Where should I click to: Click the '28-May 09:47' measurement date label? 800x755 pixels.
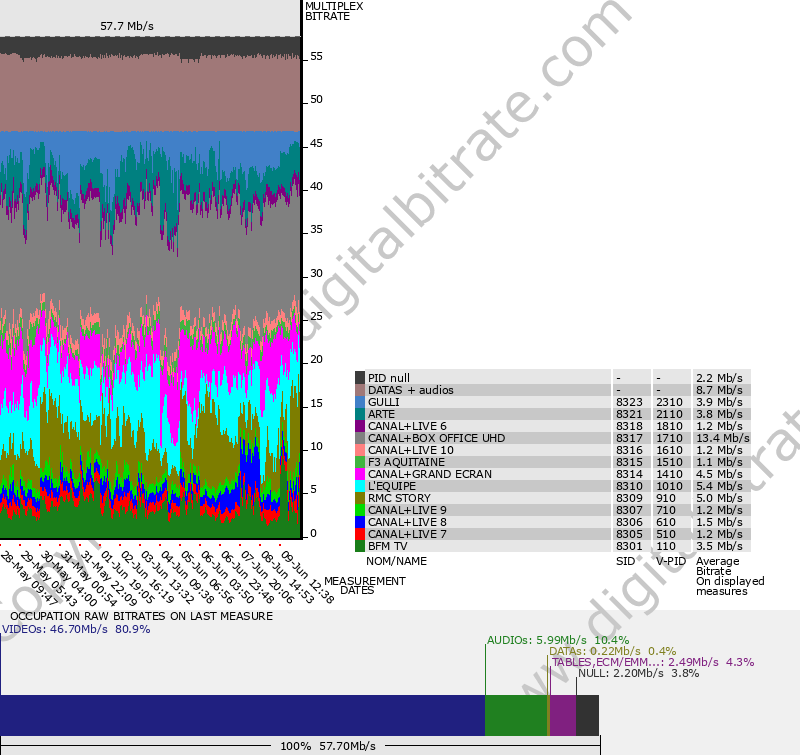pyautogui.click(x=30, y=577)
